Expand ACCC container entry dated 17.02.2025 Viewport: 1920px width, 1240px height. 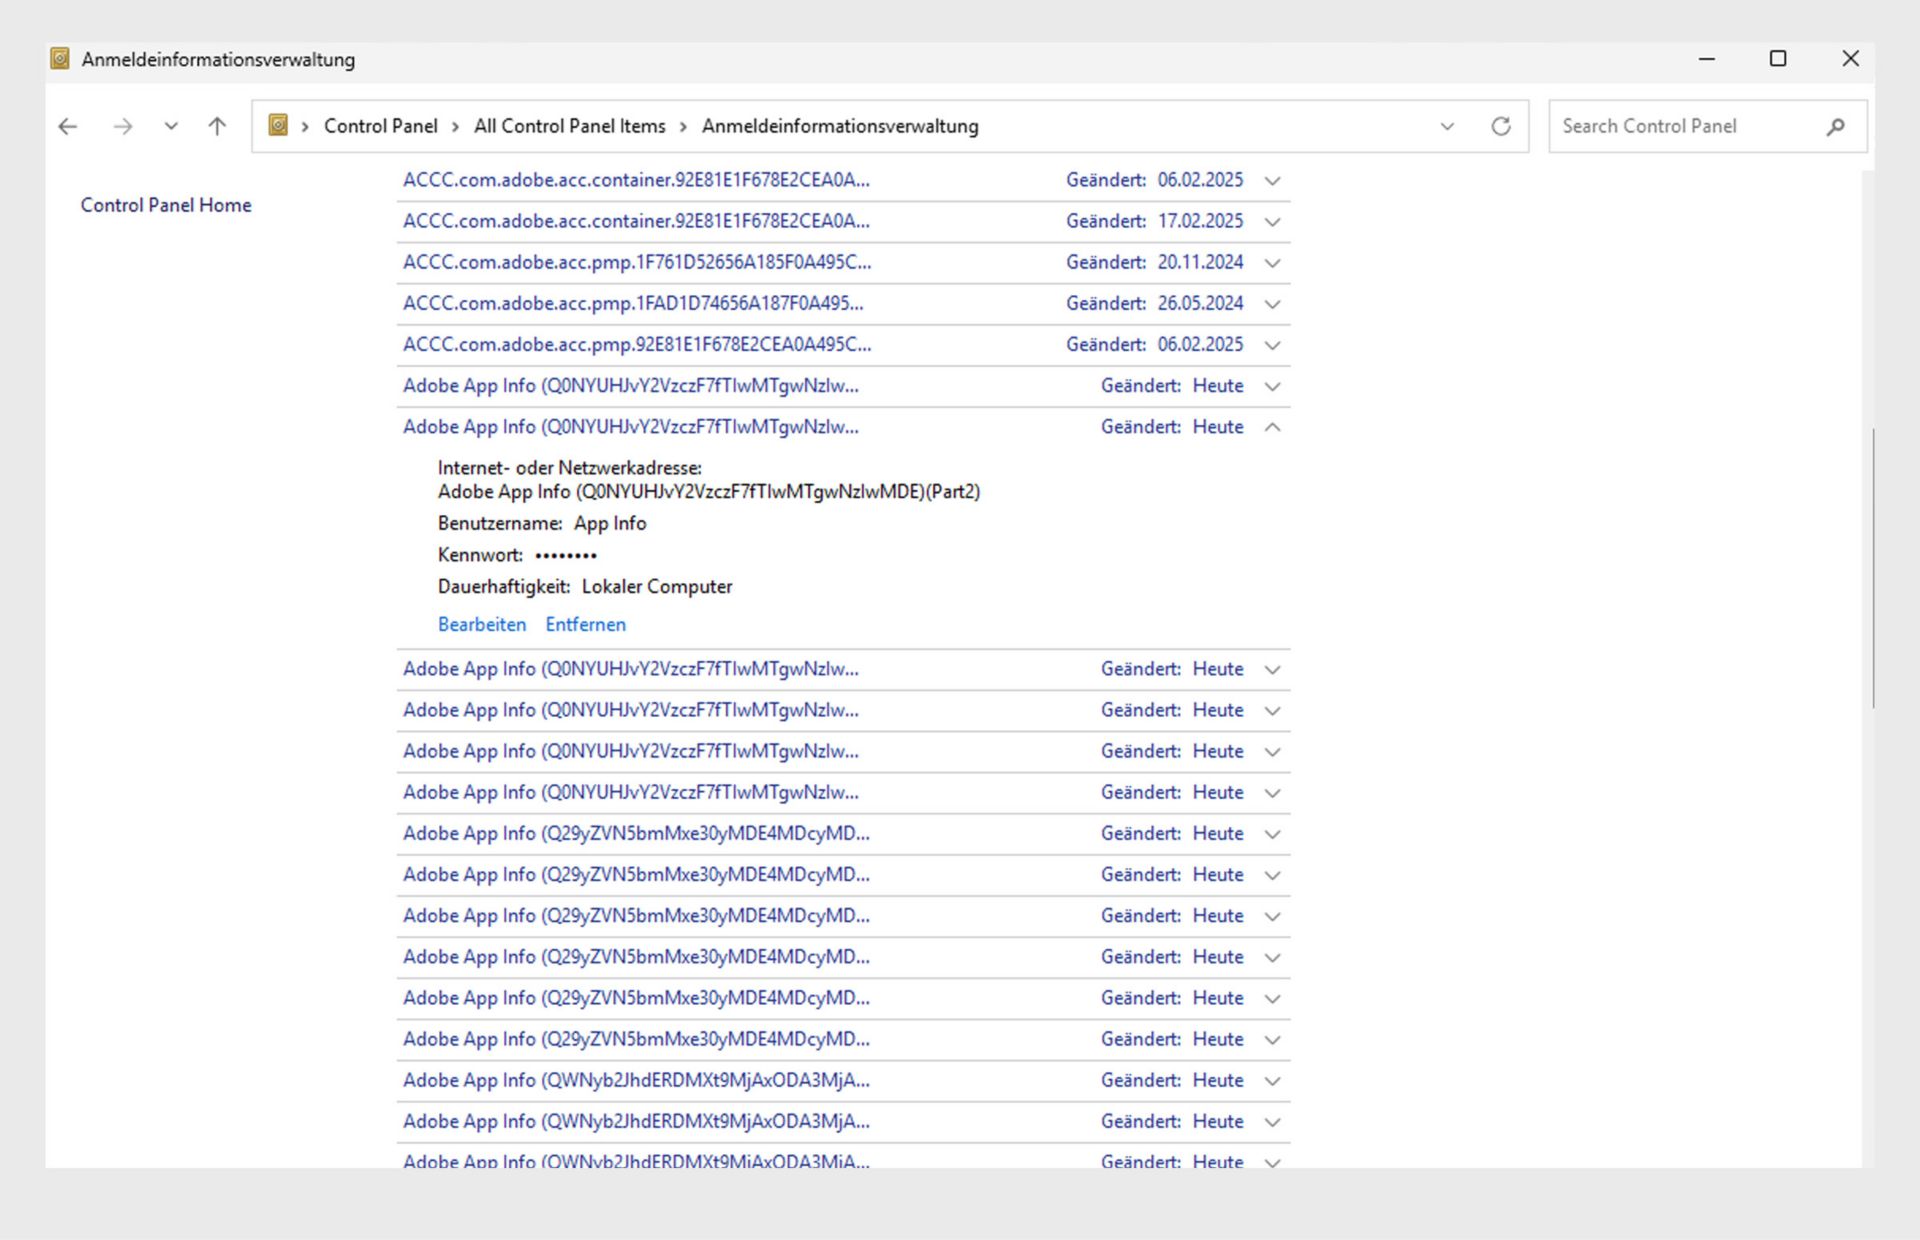1272,222
